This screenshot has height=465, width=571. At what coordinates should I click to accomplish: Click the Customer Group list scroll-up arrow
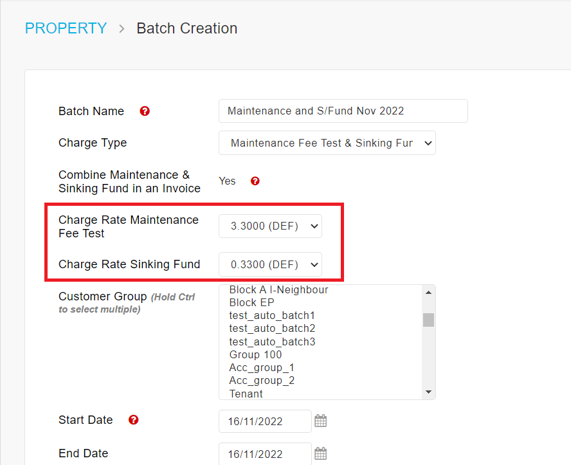[x=428, y=292]
